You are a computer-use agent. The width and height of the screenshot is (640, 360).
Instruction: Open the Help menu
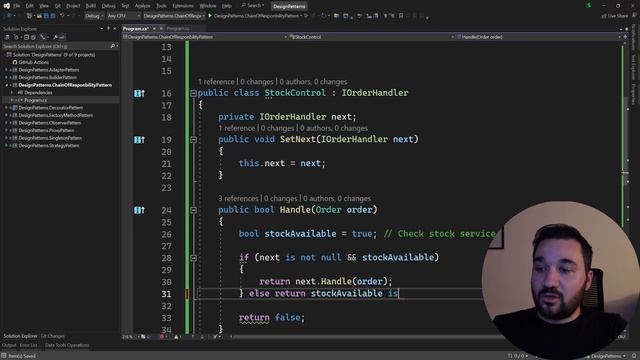pyautogui.click(x=227, y=6)
